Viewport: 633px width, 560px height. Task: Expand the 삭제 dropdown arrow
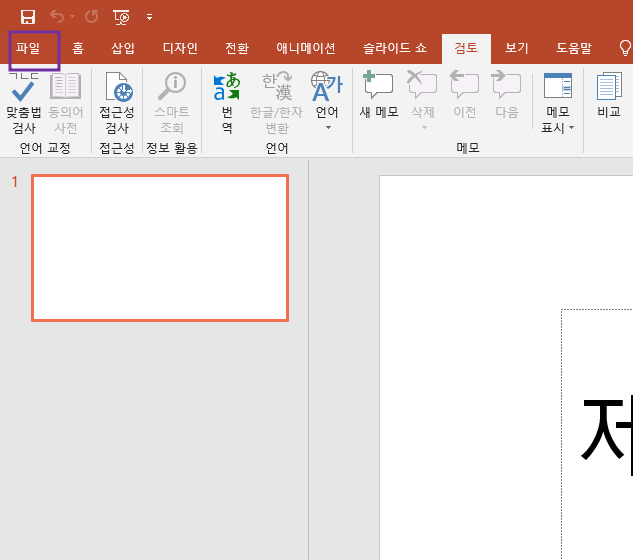(x=424, y=128)
